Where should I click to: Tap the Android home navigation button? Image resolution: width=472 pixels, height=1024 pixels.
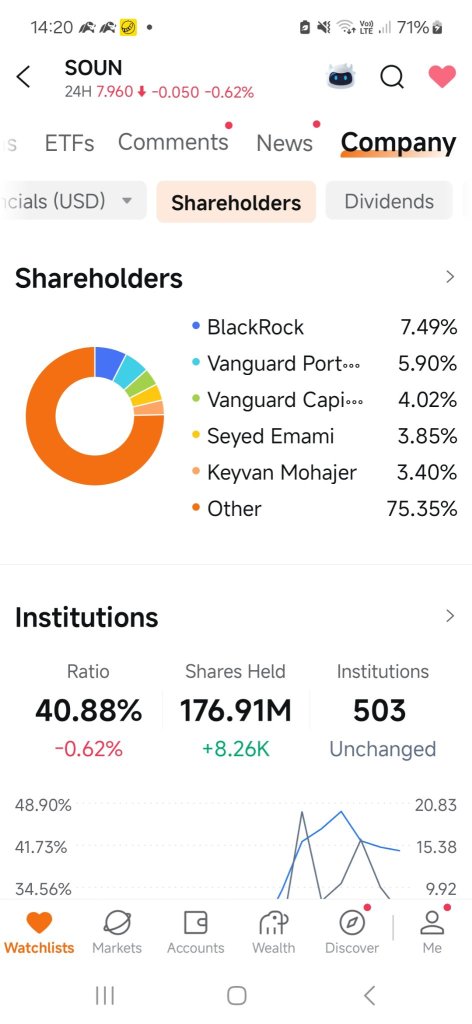point(236,995)
